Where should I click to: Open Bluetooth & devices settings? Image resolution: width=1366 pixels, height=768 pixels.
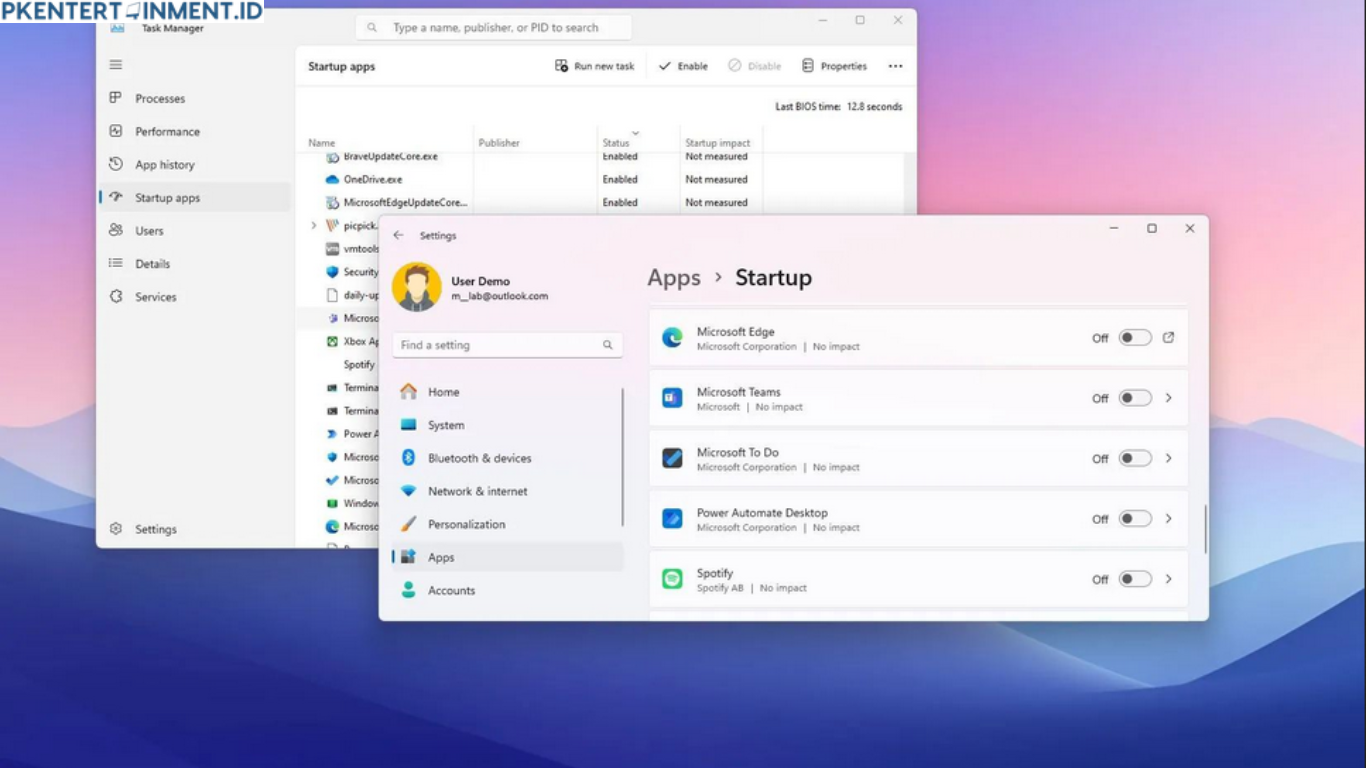click(507, 458)
